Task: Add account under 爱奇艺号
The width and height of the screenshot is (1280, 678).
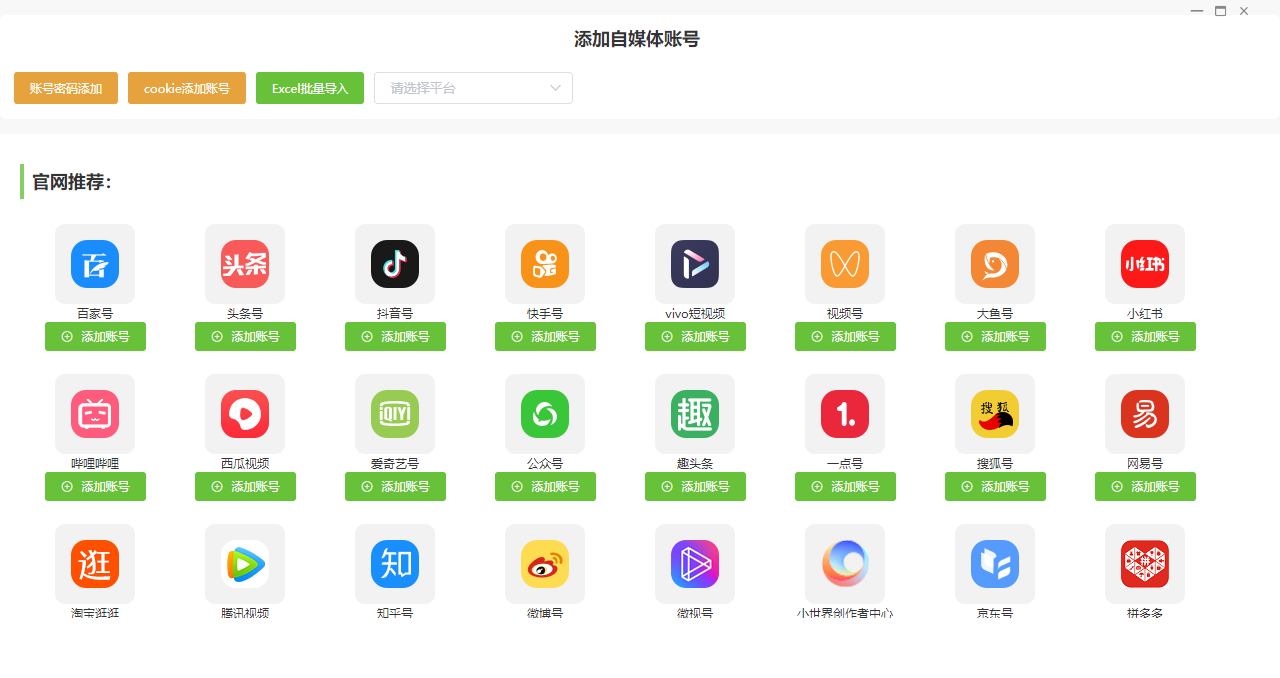Action: [x=395, y=487]
